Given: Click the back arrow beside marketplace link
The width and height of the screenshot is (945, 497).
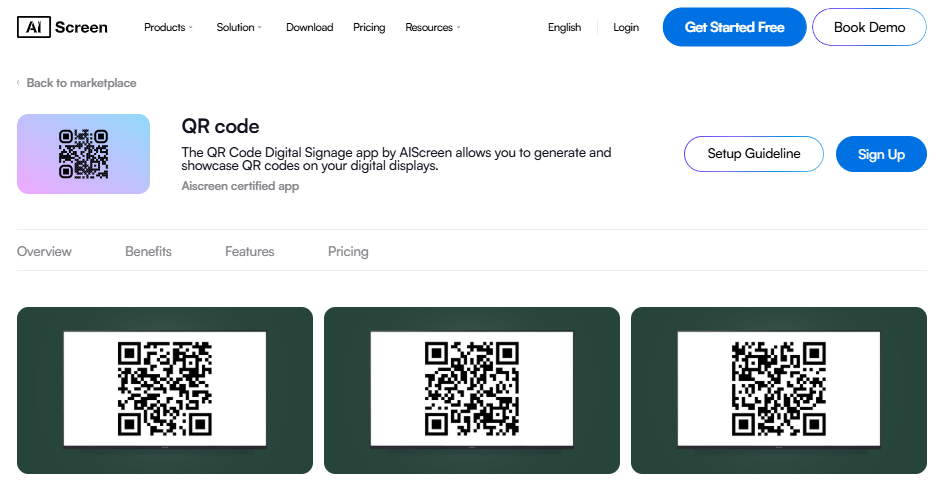Looking at the screenshot, I should click(x=18, y=83).
